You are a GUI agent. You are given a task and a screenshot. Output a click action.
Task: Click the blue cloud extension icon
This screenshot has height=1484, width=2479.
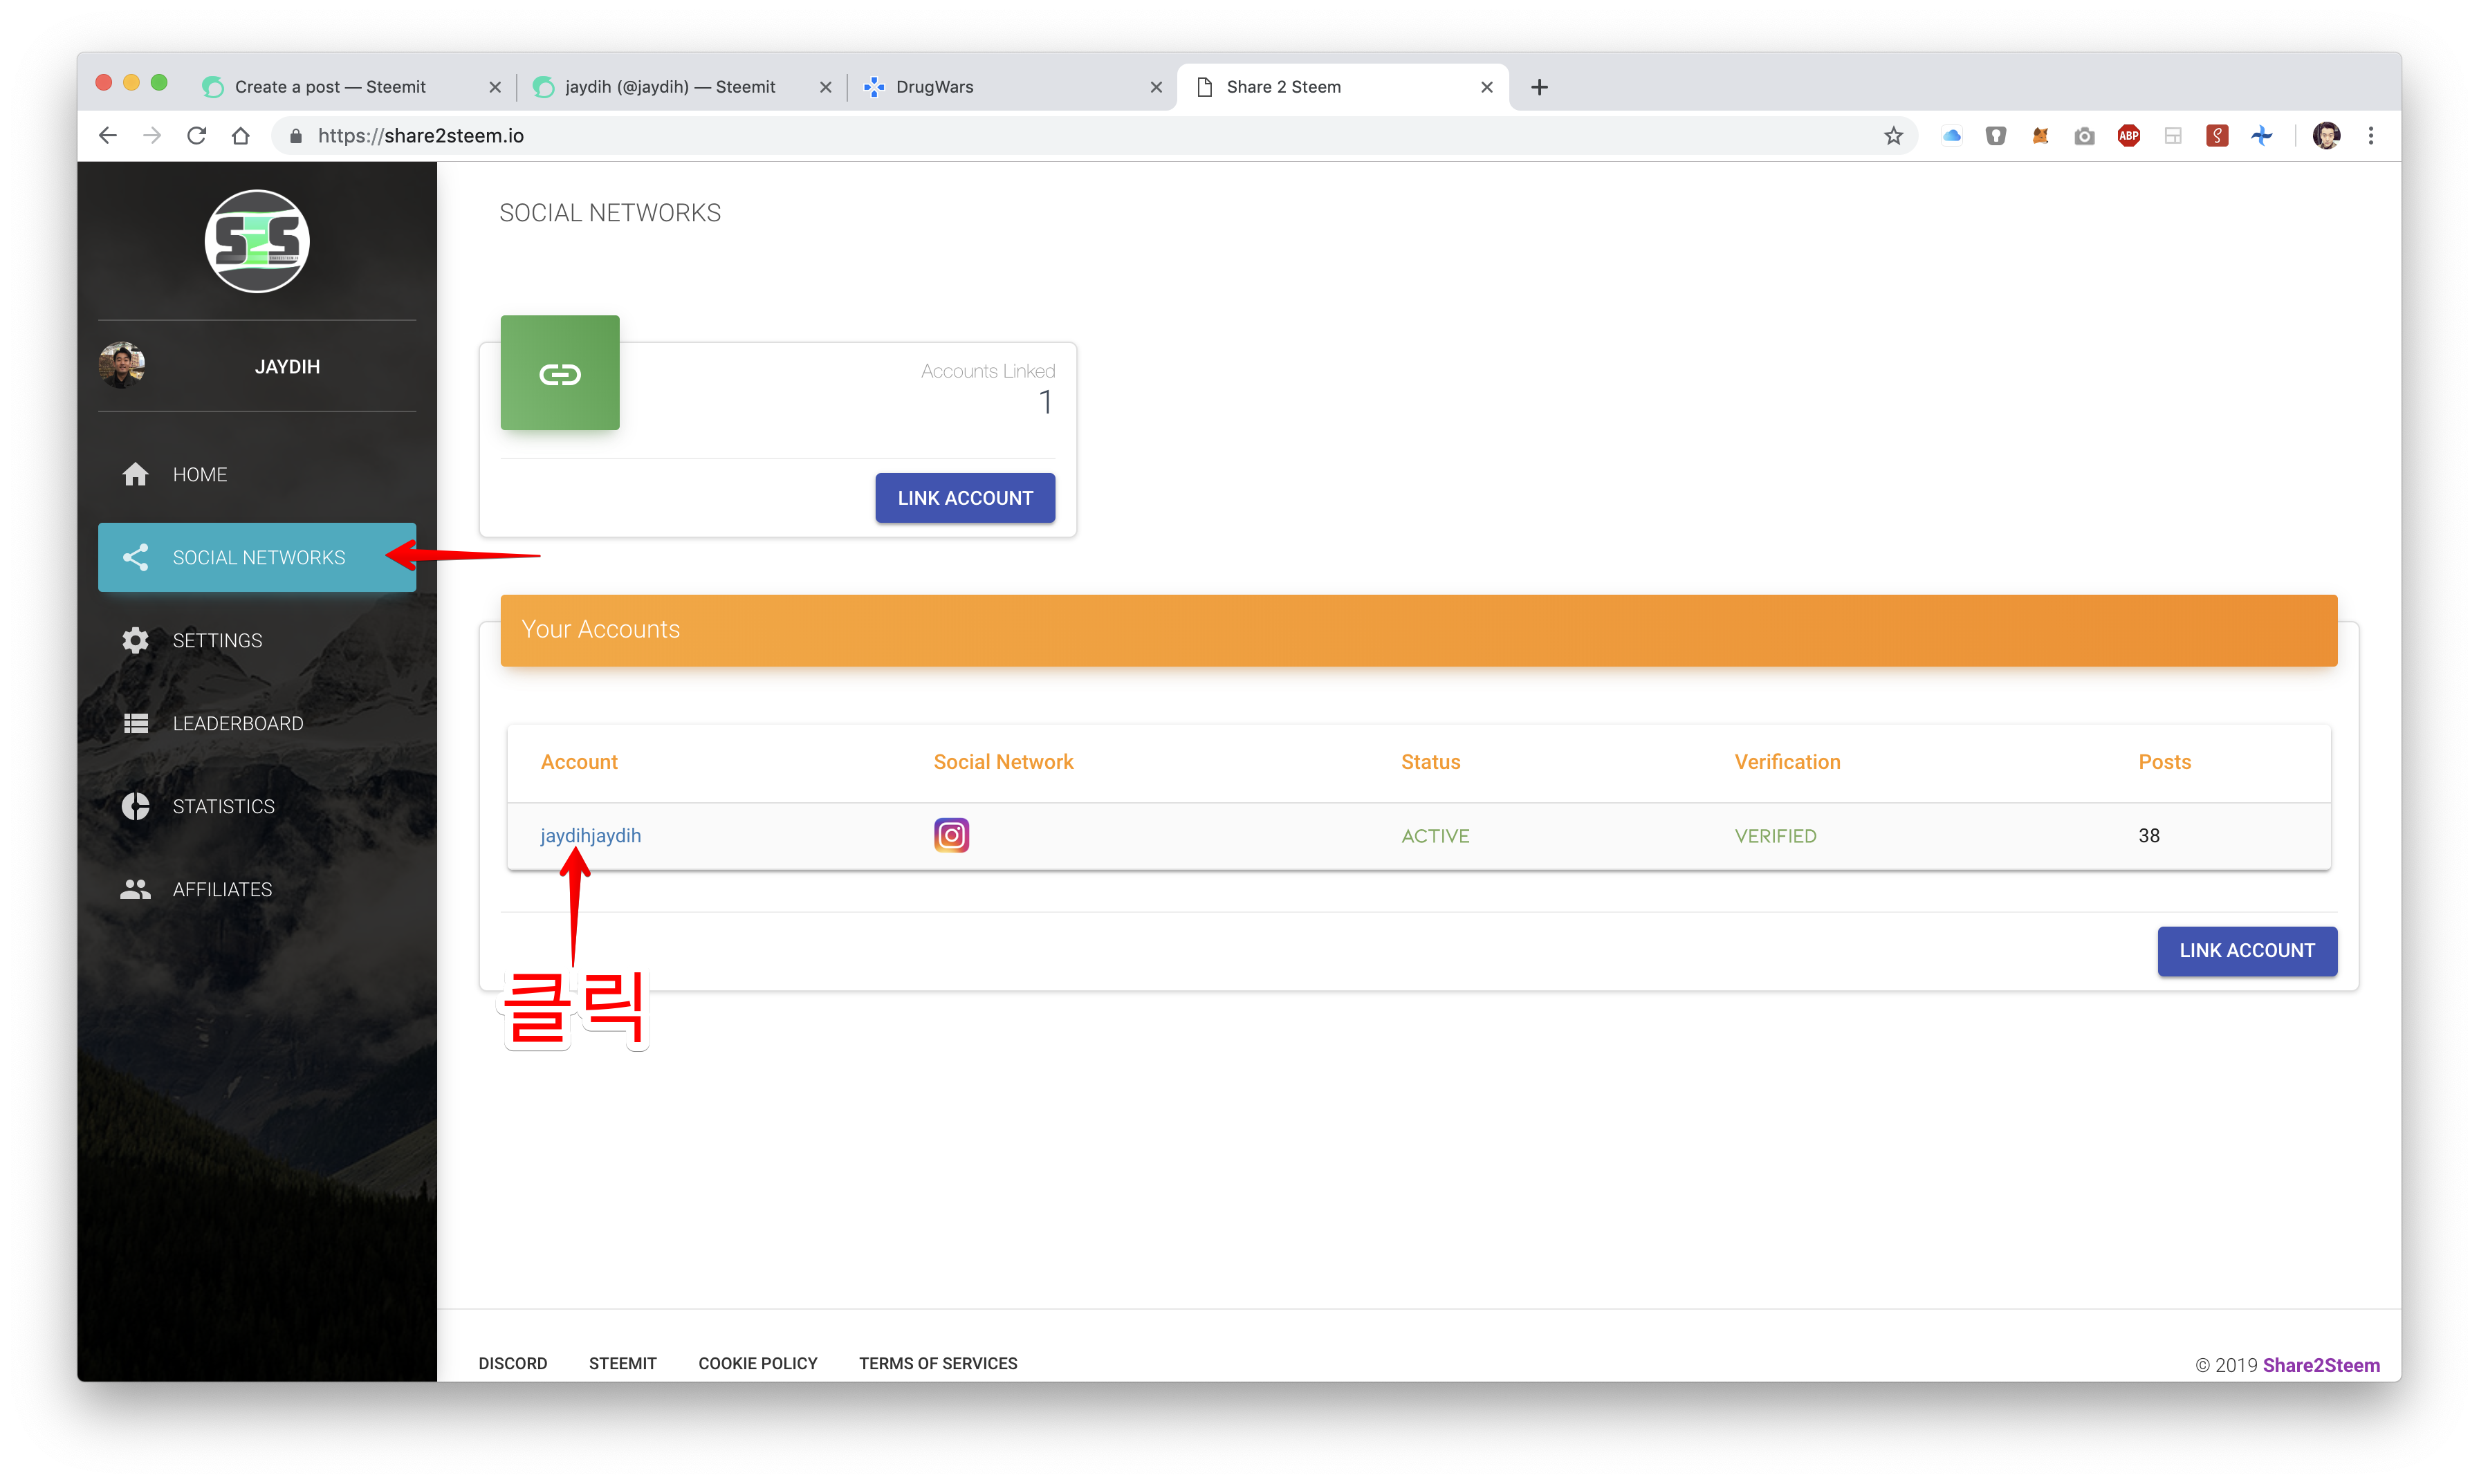[1951, 136]
